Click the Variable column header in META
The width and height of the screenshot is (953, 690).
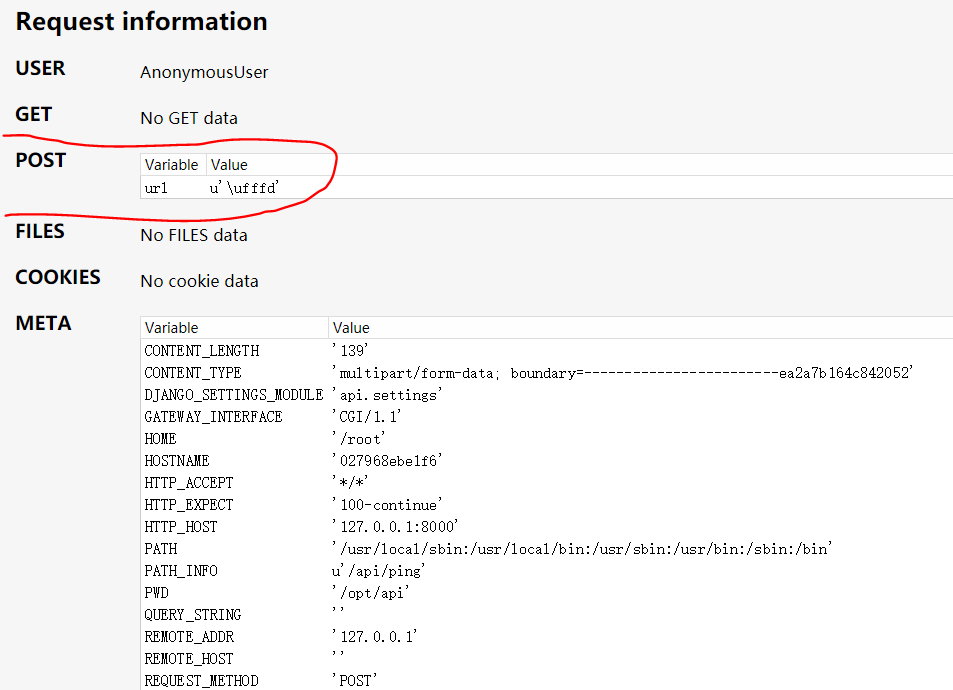[x=170, y=328]
